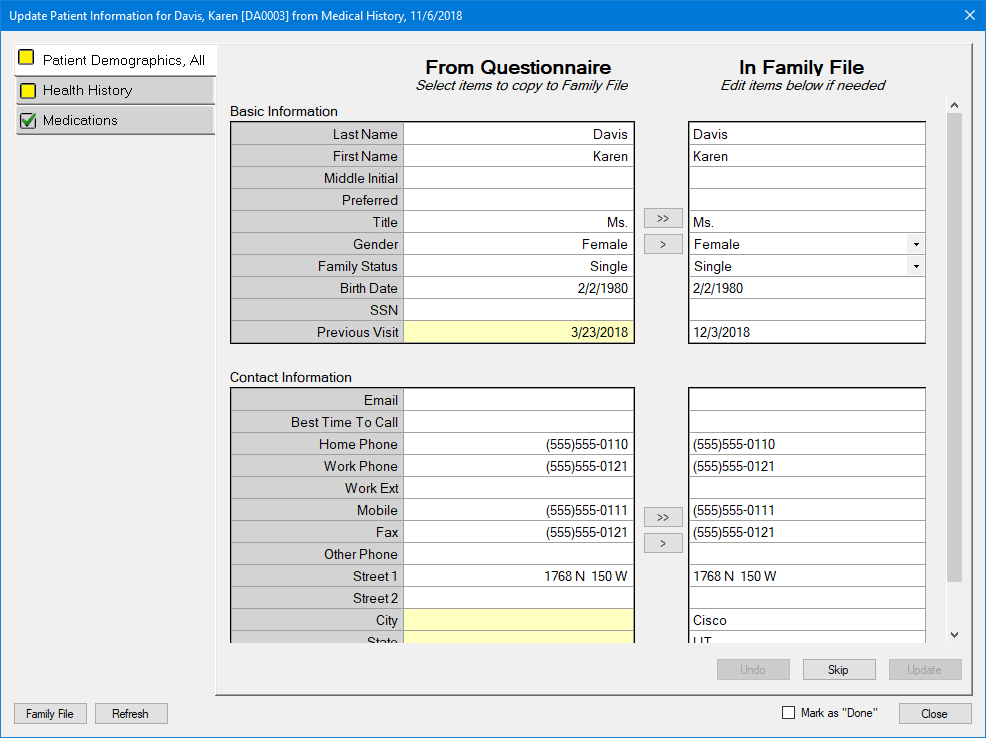Viewport: 986px width, 738px height.
Task: Click the Undo button
Action: point(753,669)
